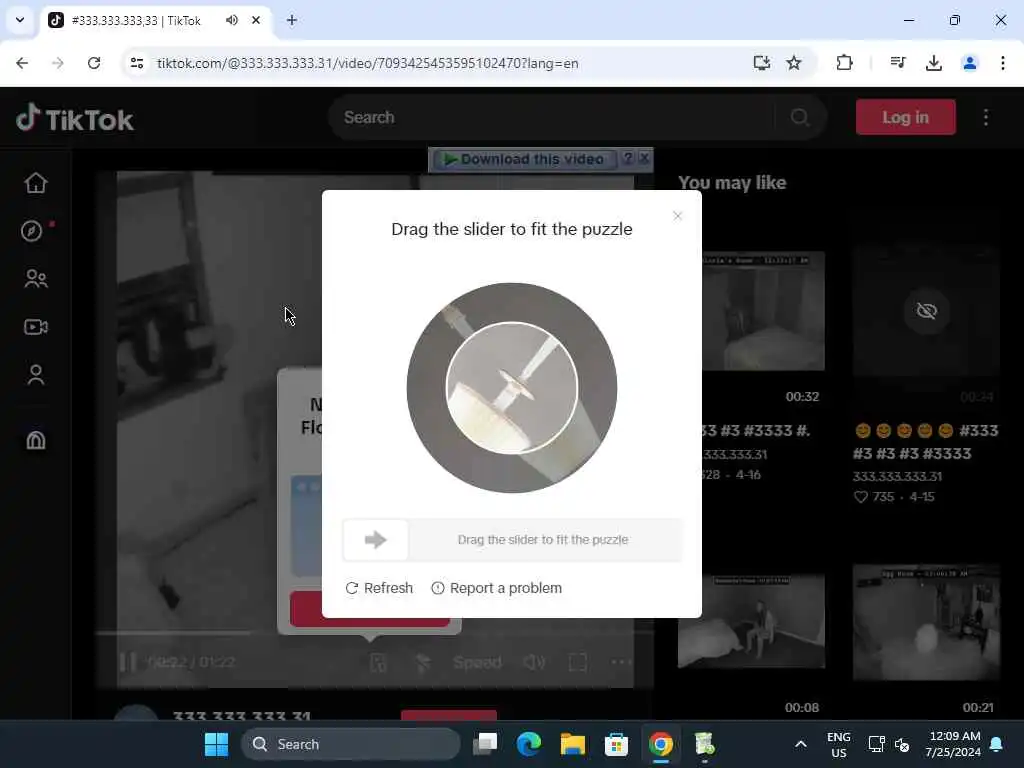The width and height of the screenshot is (1024, 768).
Task: Open the notification bell
Action: point(997,744)
